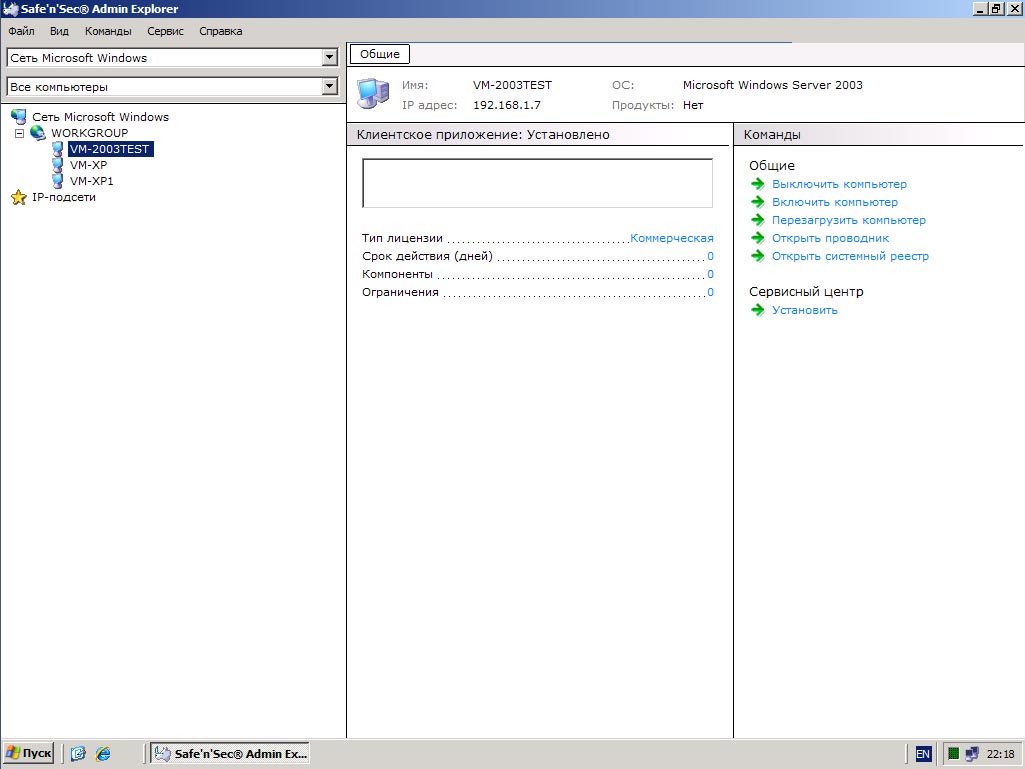
Task: Click the Срок действия (дней) value 0
Action: (x=711, y=256)
